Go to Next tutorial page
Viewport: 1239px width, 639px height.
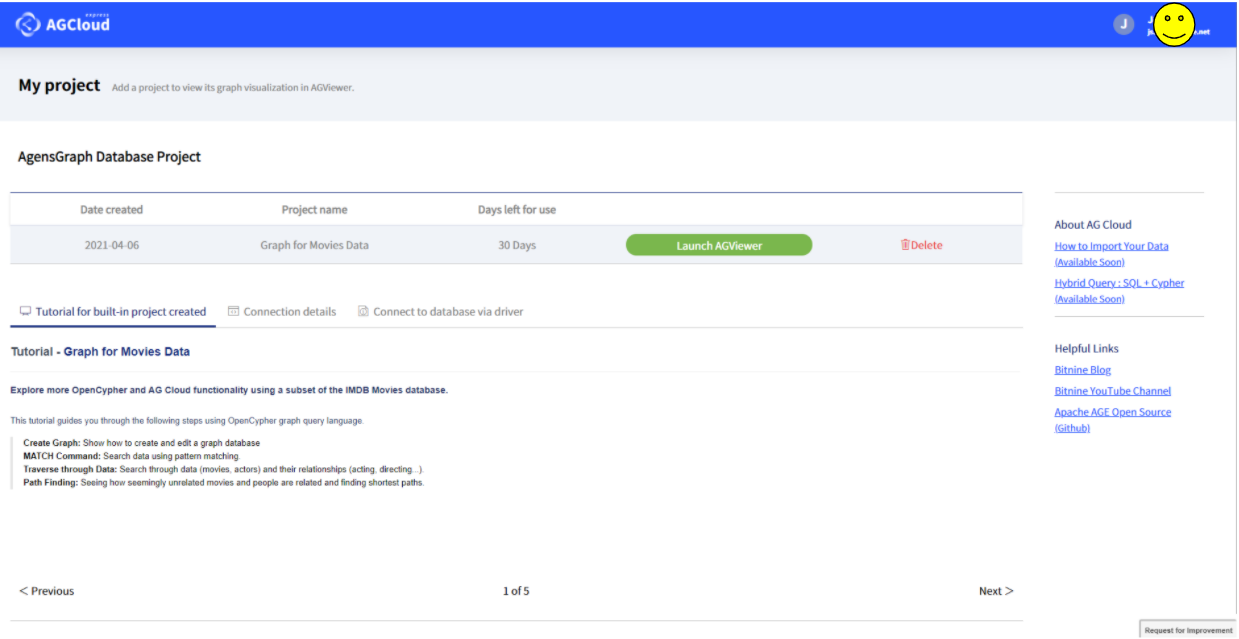[996, 591]
